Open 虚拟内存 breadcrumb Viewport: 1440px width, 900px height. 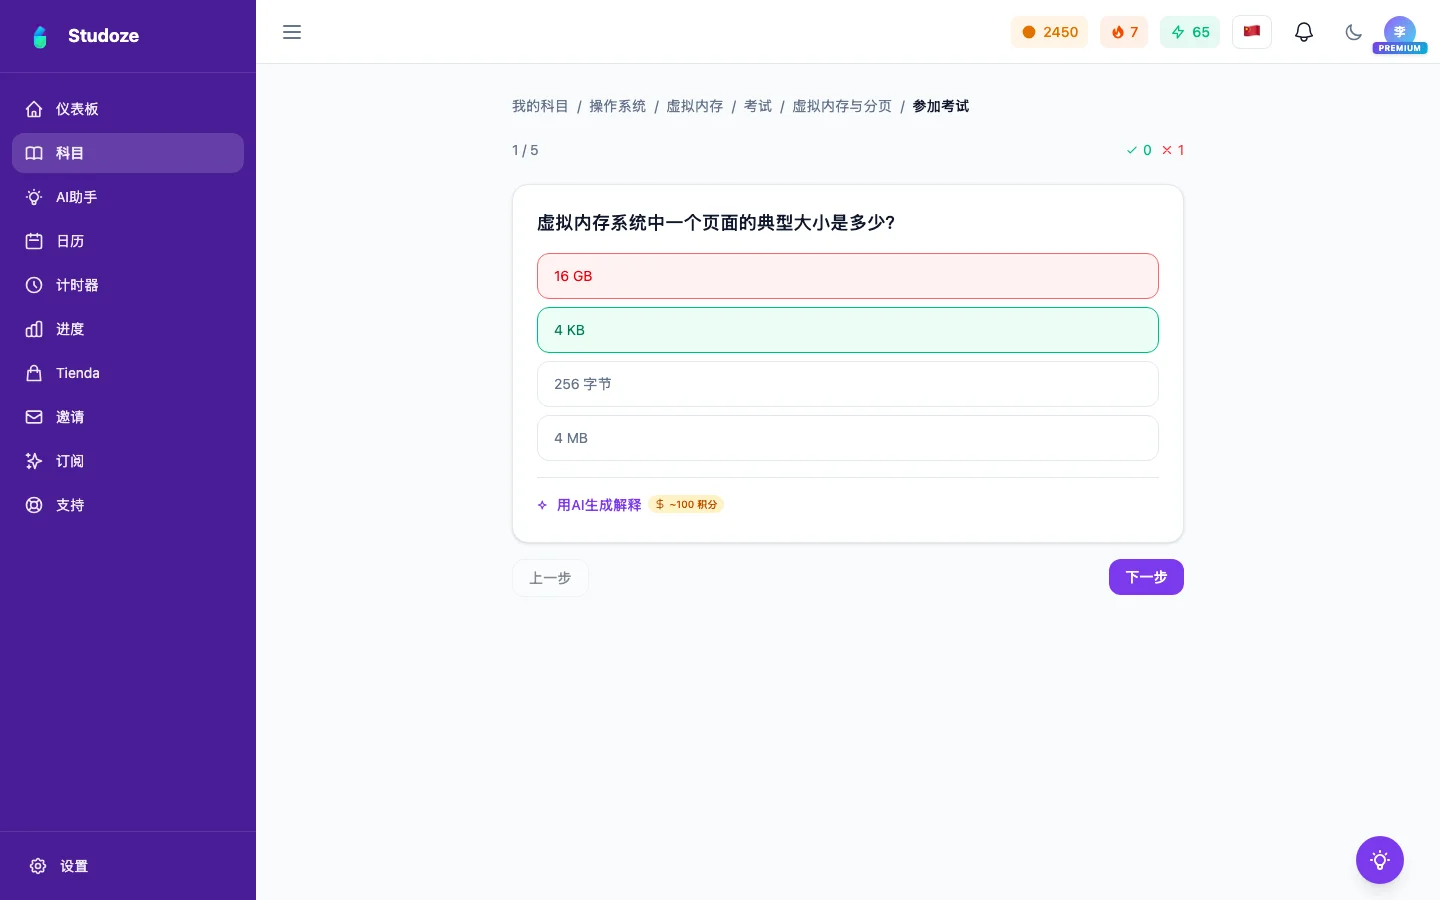[x=695, y=106]
